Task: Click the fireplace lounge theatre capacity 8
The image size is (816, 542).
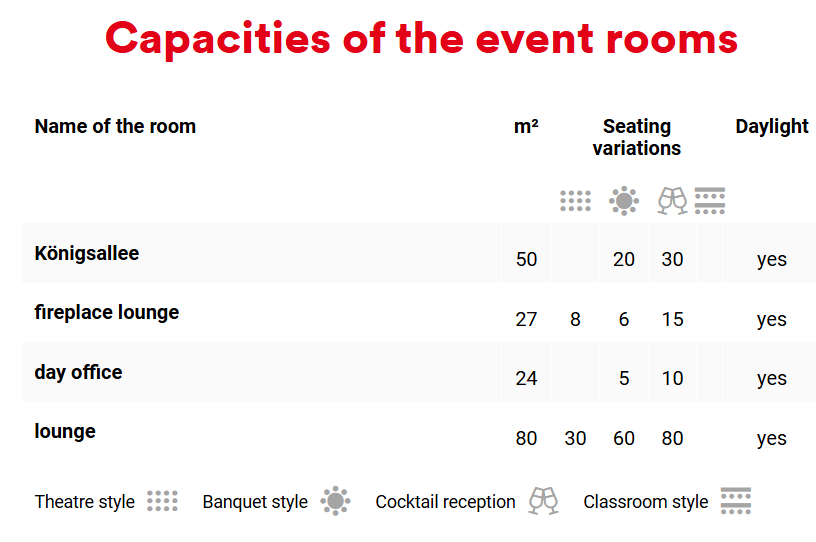Action: click(x=575, y=319)
